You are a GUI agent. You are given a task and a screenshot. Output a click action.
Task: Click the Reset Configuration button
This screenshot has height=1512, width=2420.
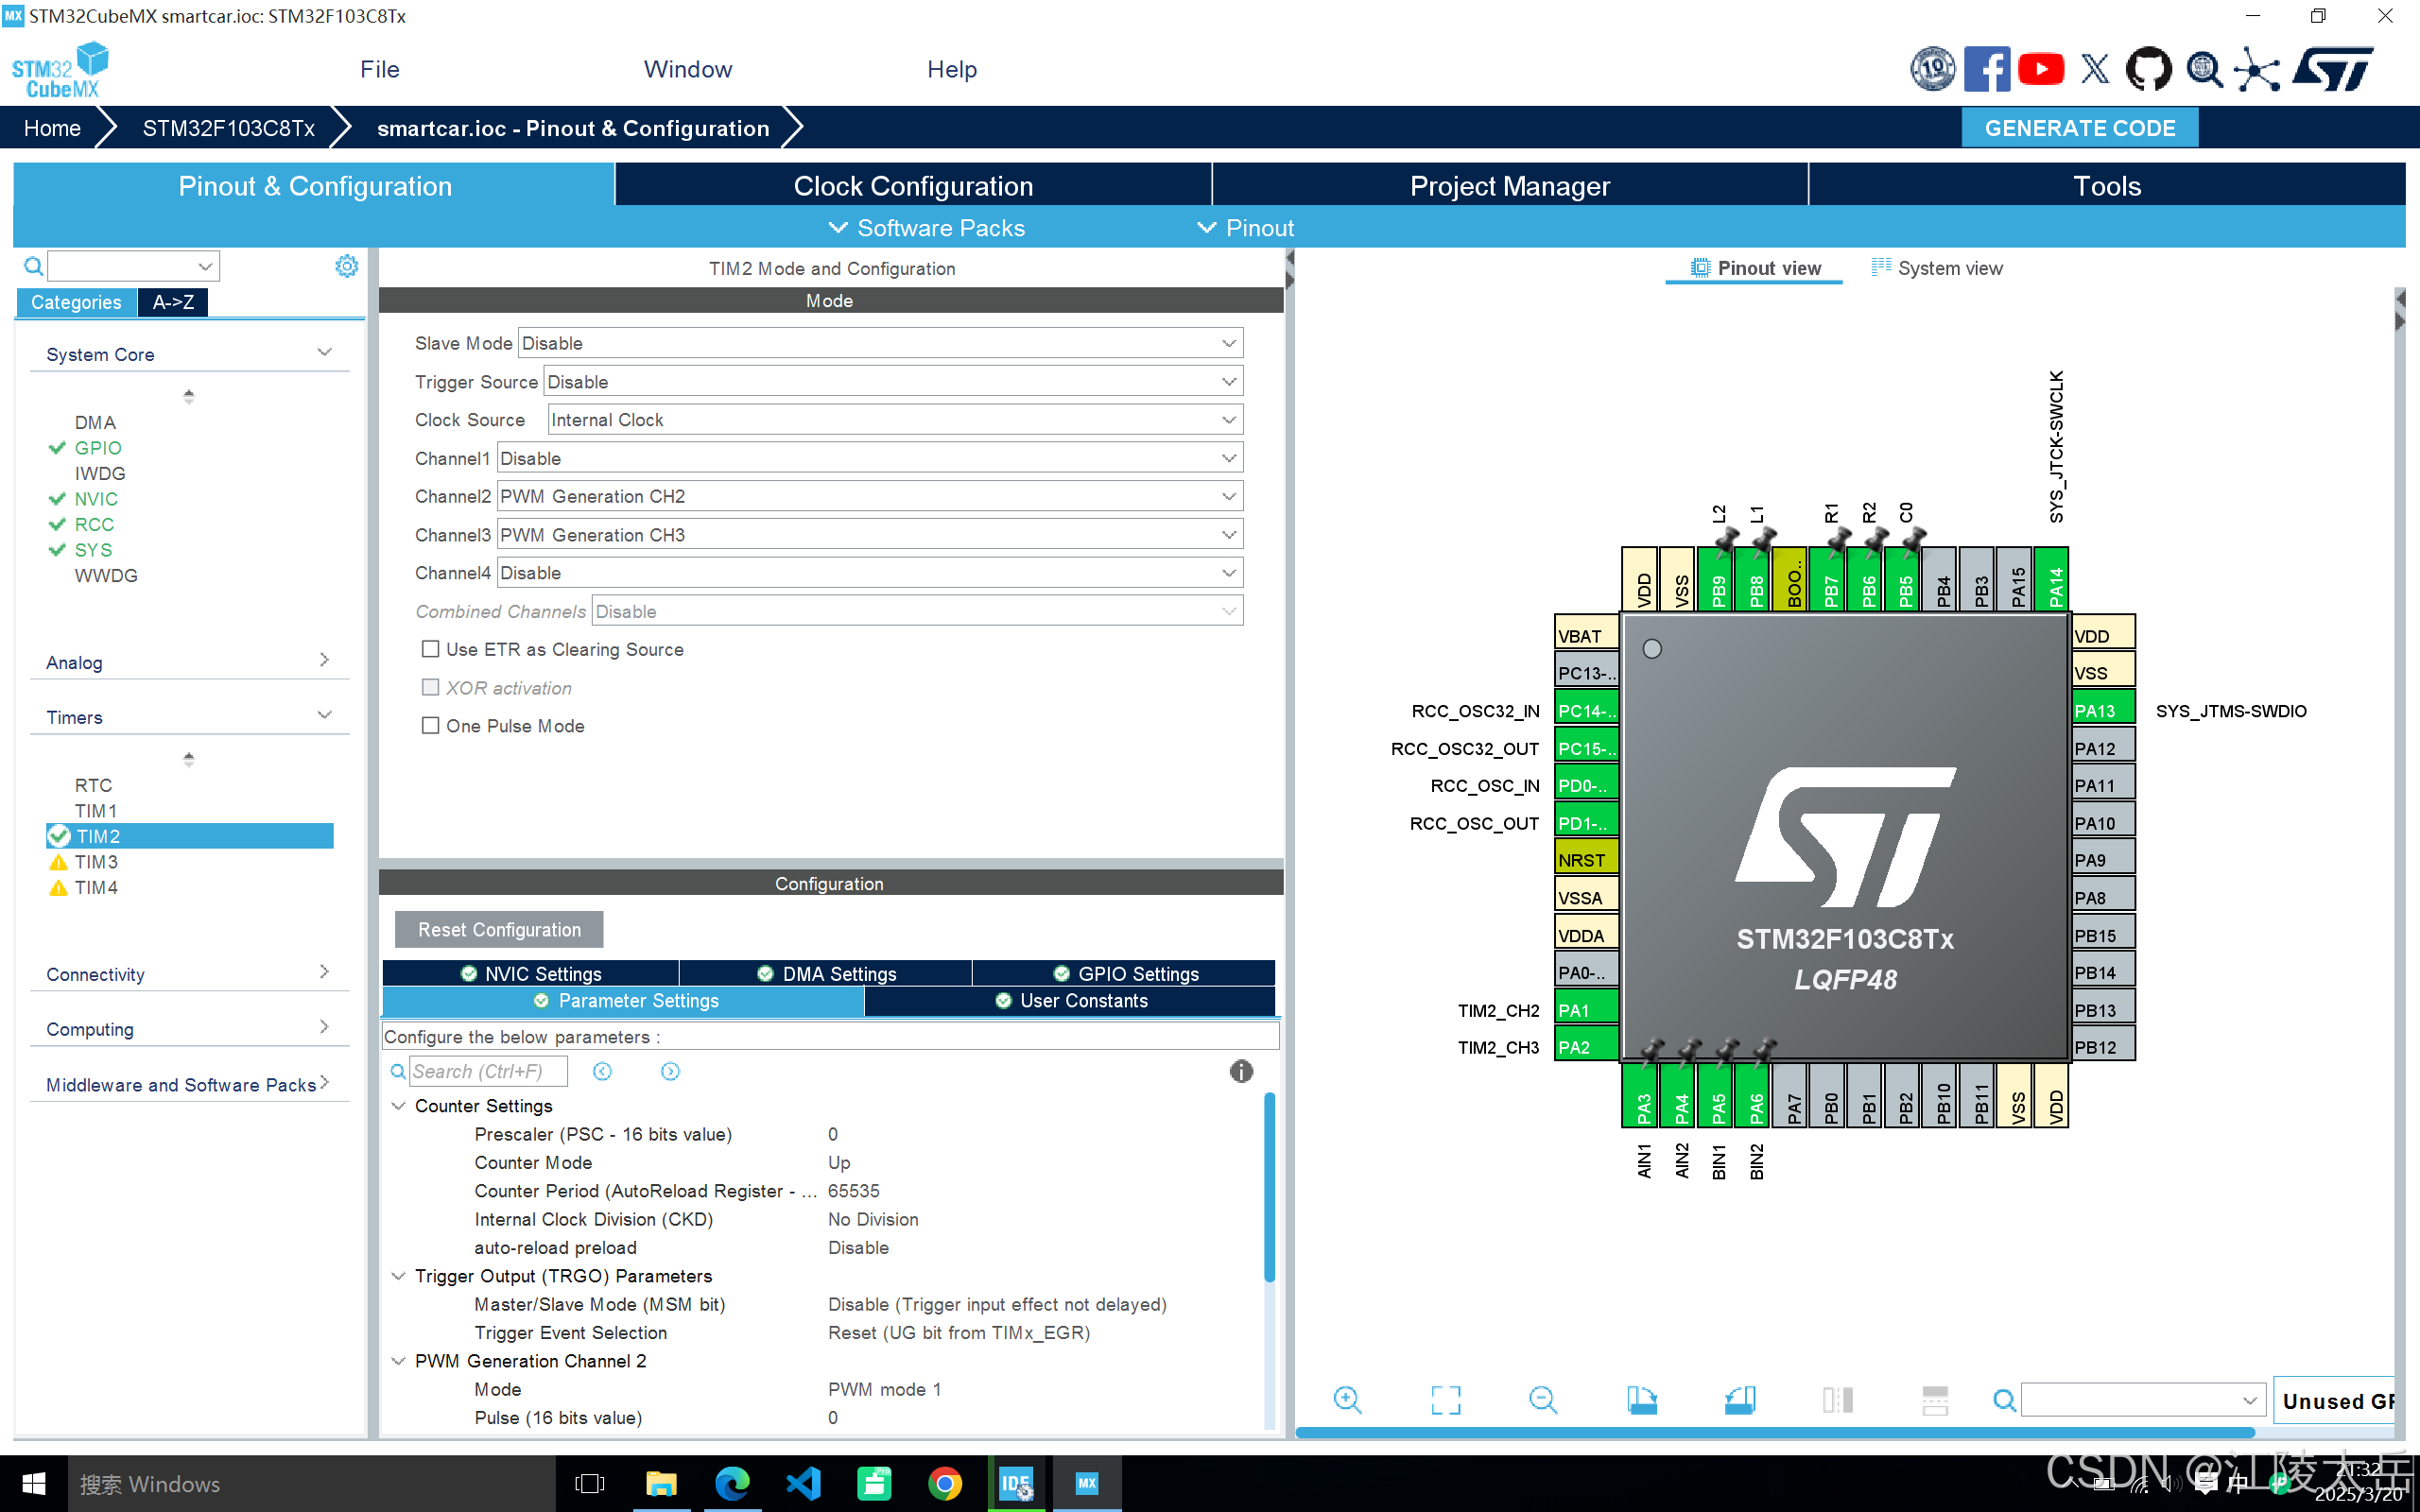coord(498,929)
